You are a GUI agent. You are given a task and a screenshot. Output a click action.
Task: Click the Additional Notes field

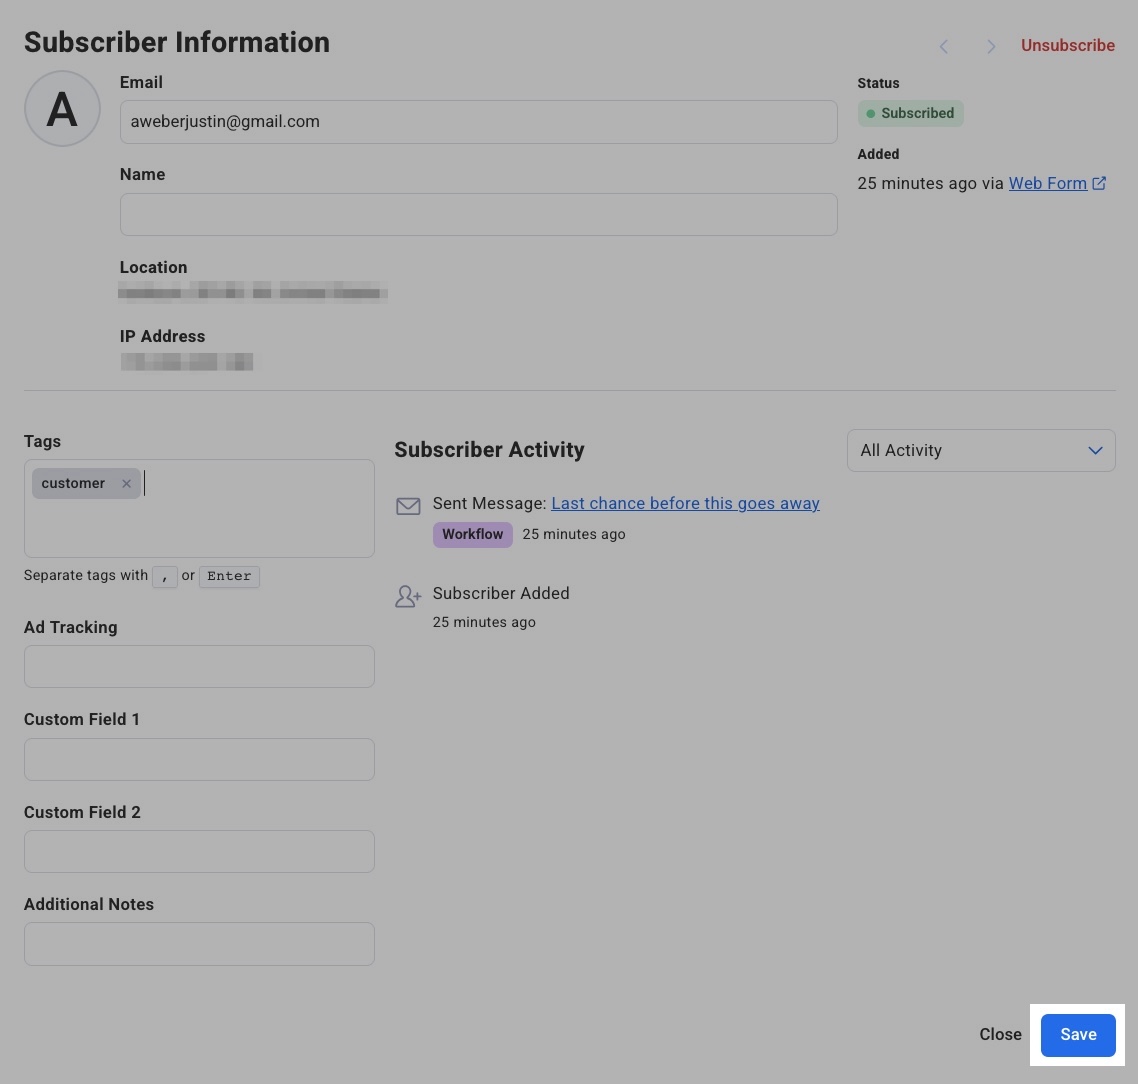[199, 943]
